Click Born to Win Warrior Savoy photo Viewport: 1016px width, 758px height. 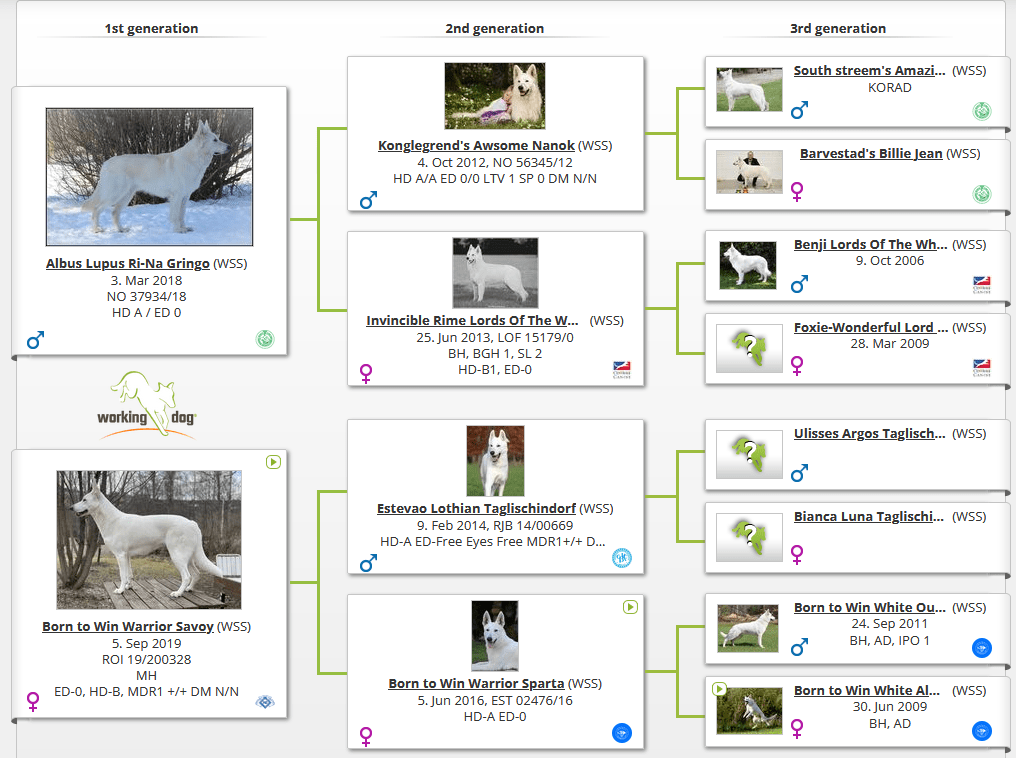pos(149,540)
